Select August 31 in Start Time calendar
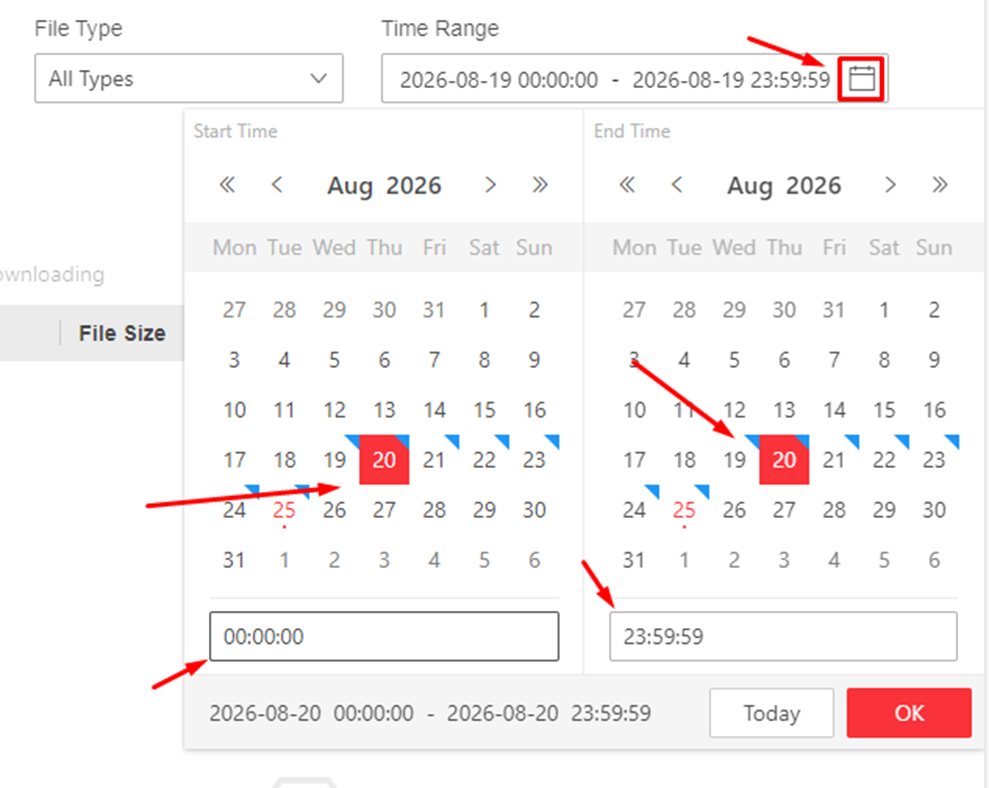The image size is (989, 788). coord(234,560)
